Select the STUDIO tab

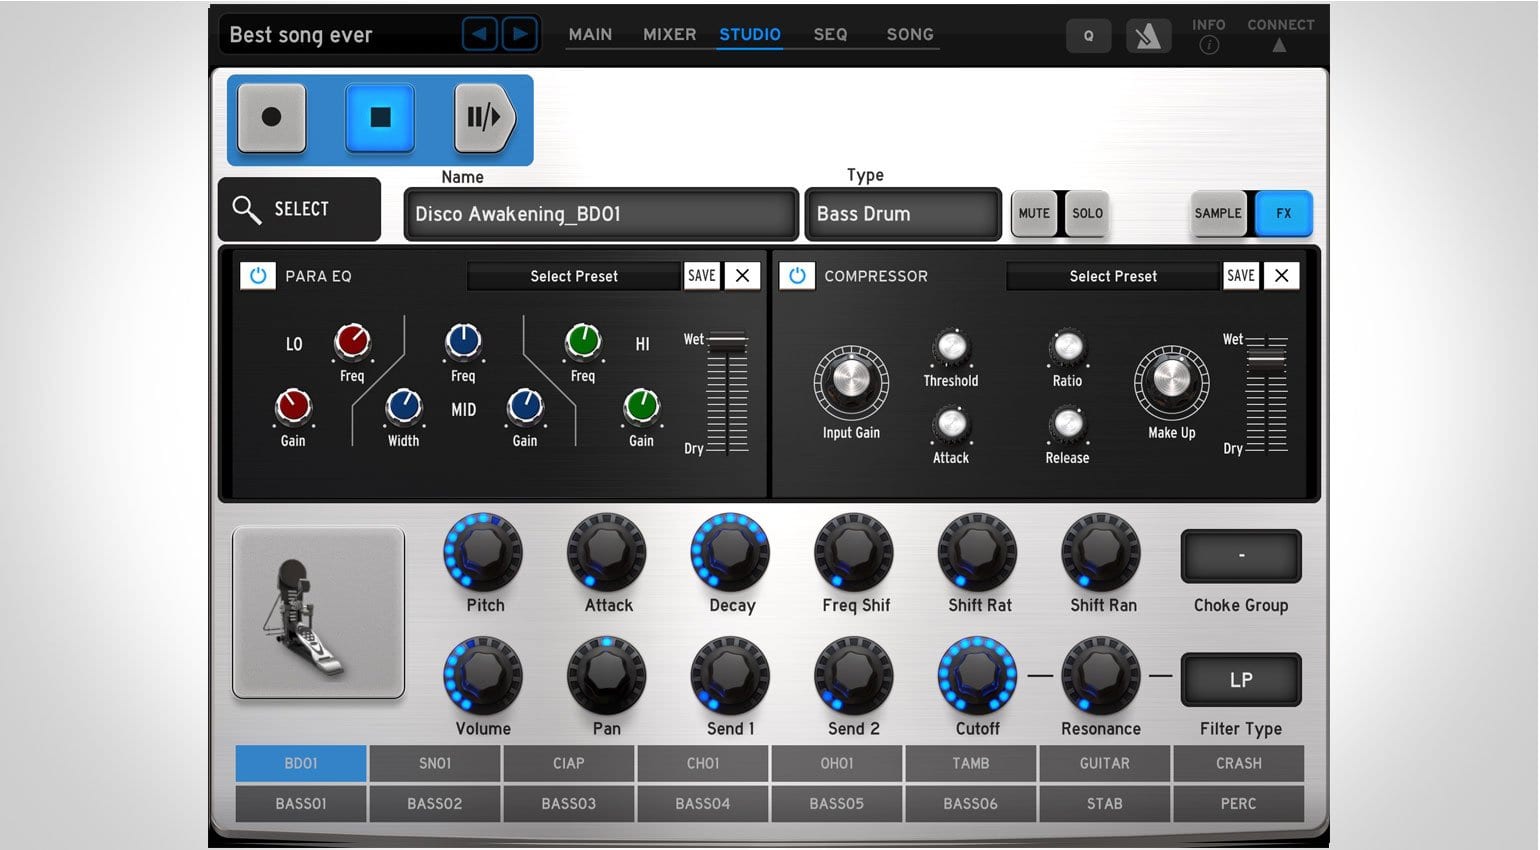[750, 34]
